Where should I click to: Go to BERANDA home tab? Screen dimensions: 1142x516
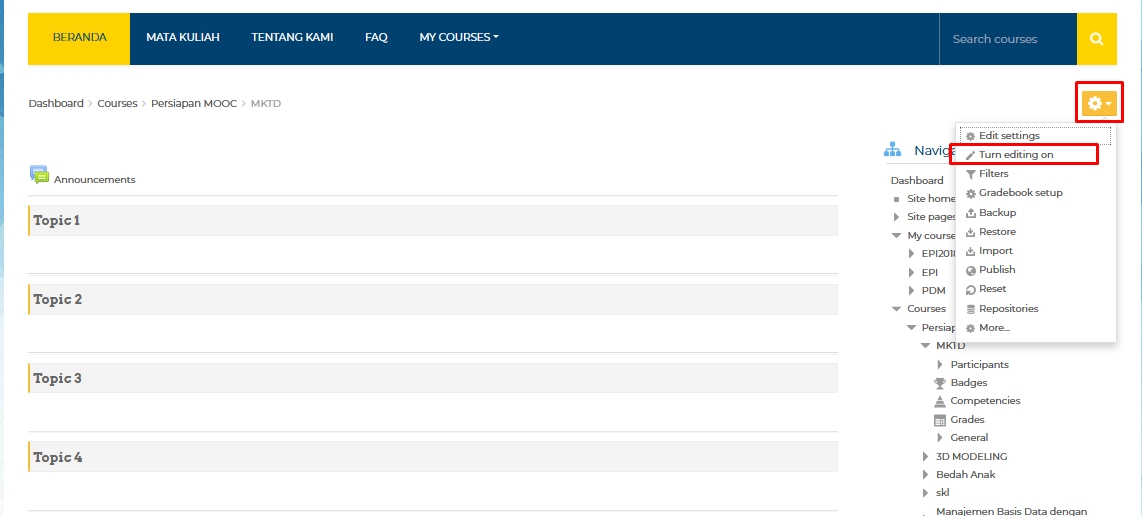click(79, 38)
